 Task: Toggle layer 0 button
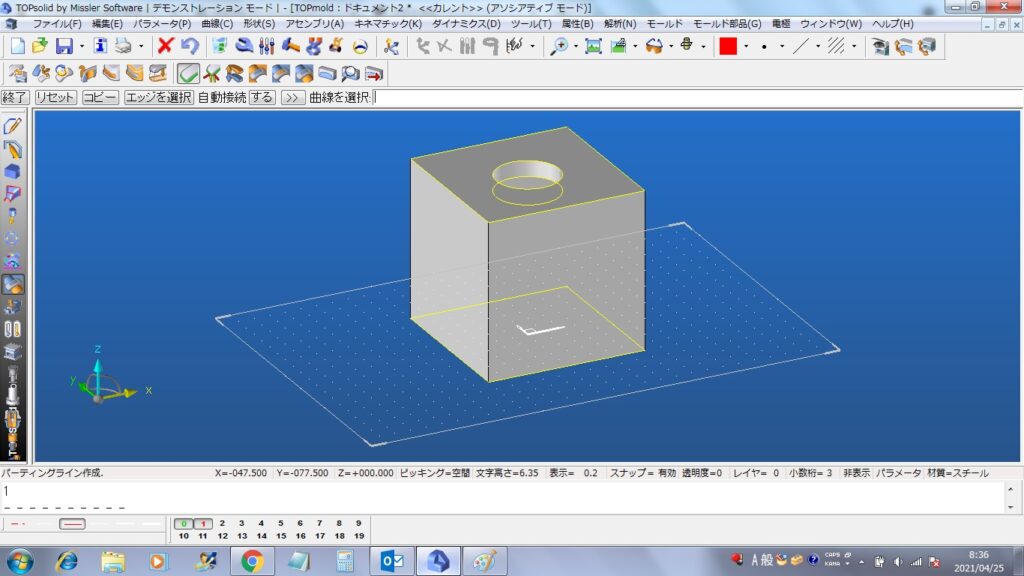click(x=184, y=523)
